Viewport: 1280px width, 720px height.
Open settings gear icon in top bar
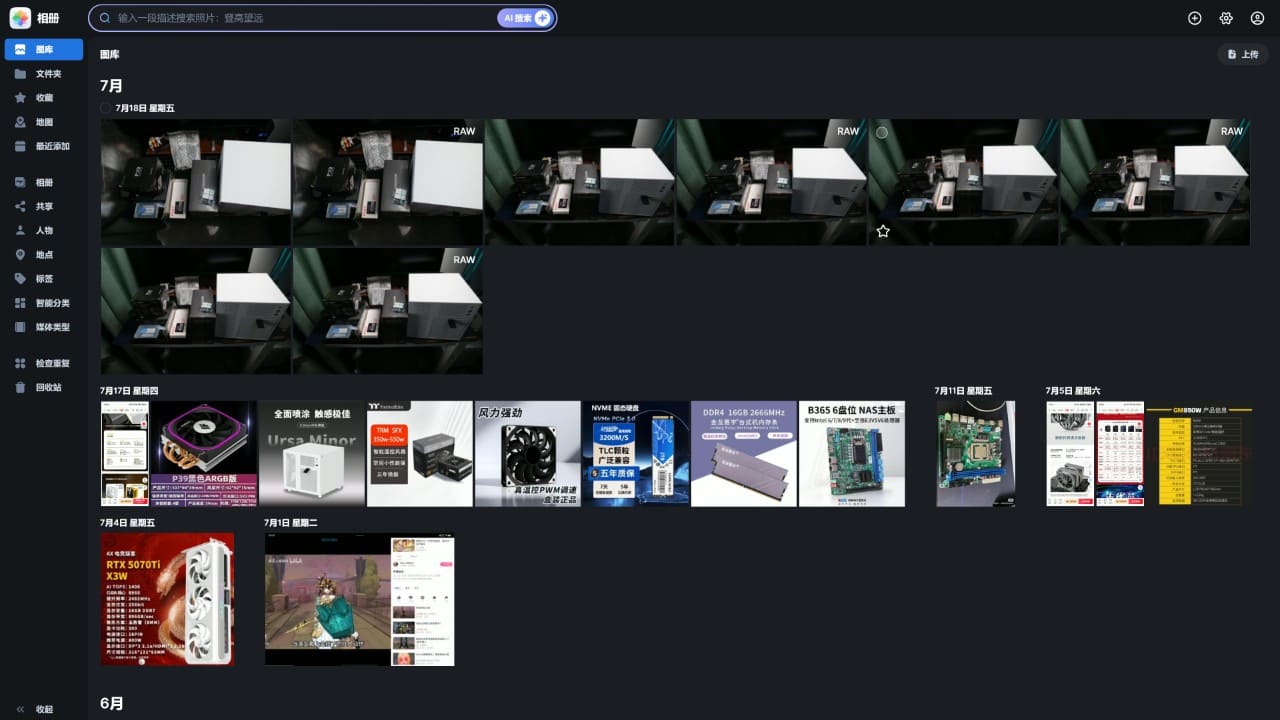point(1226,18)
